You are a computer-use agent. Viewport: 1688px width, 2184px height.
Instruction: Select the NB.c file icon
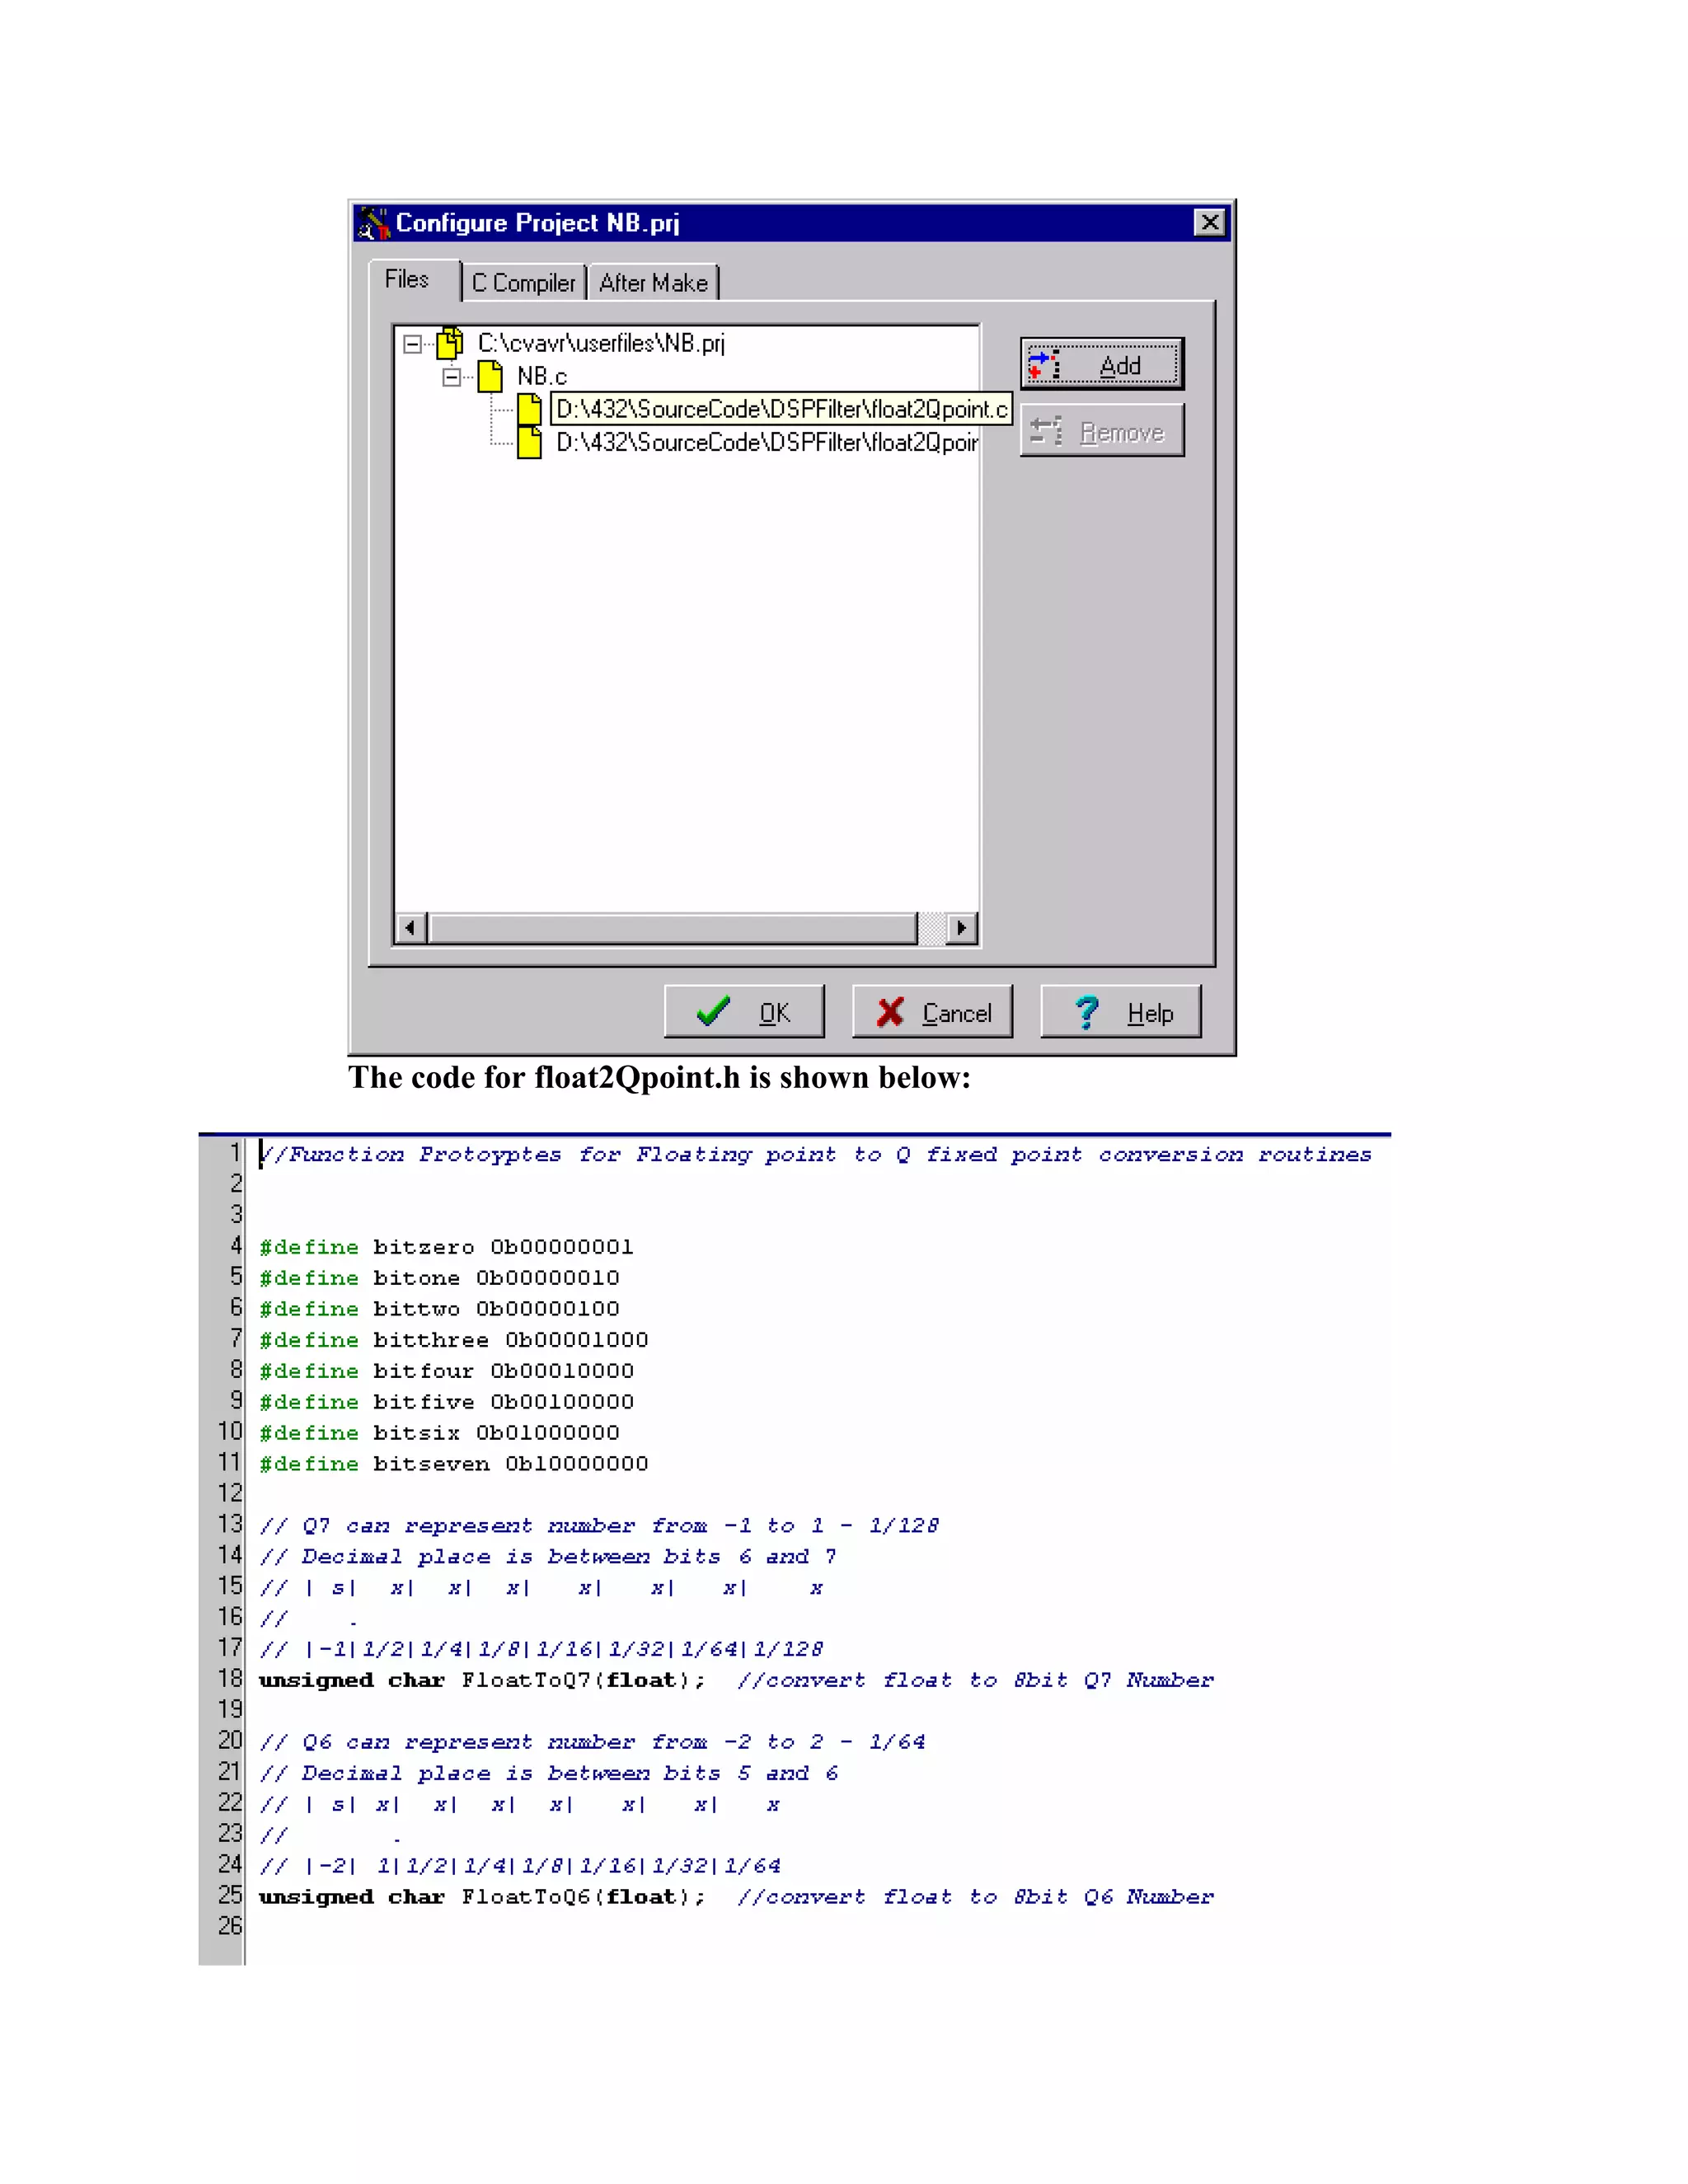click(490, 376)
